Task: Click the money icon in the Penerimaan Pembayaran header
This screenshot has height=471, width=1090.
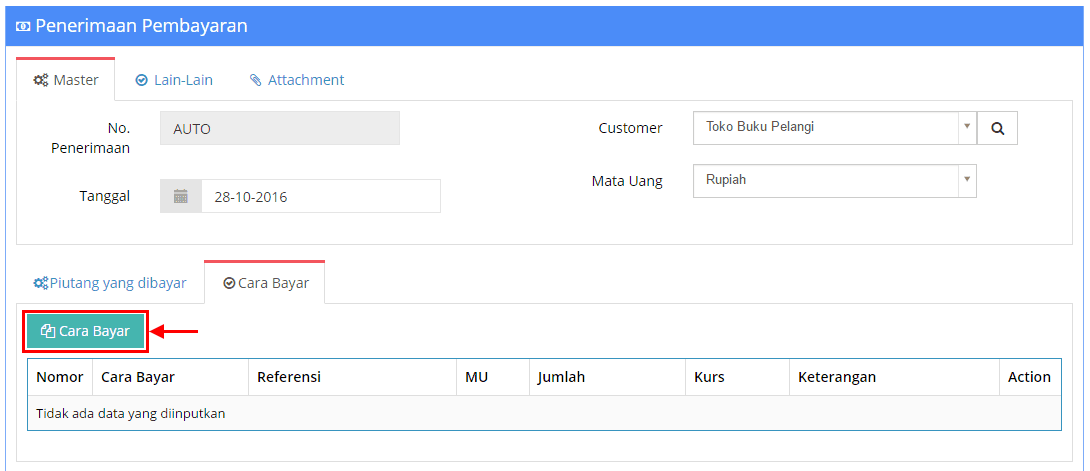Action: (x=23, y=27)
